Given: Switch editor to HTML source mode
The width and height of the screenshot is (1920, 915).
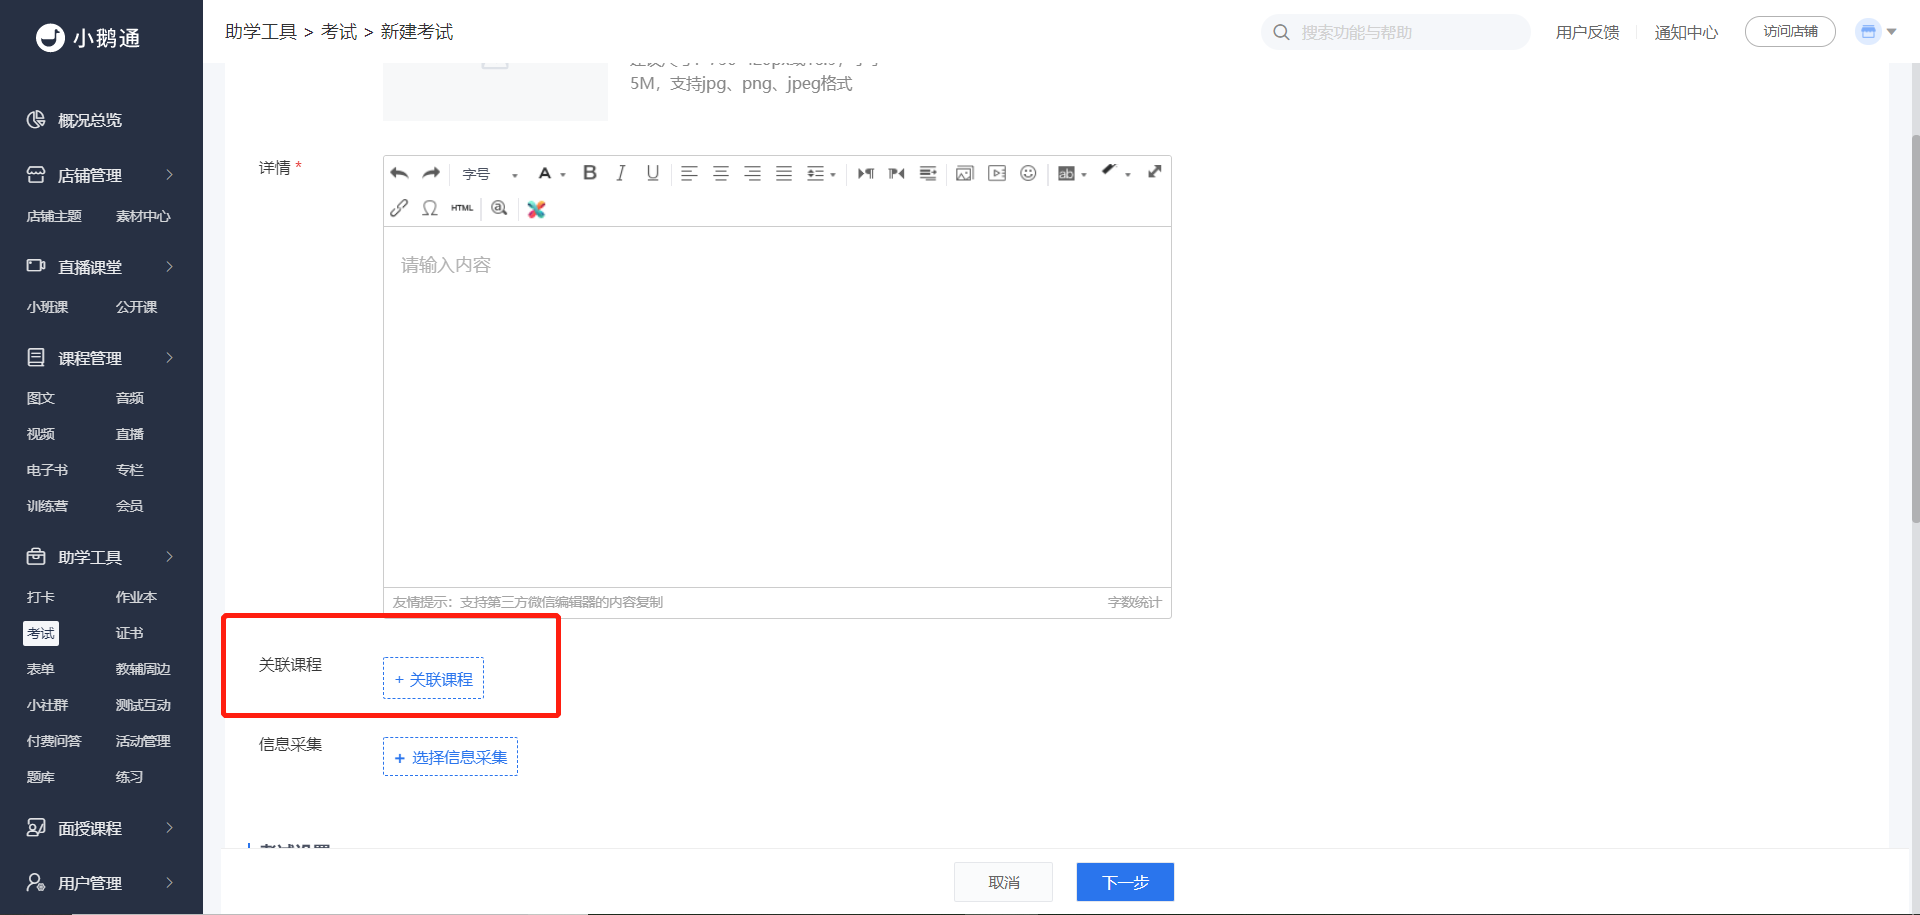Looking at the screenshot, I should tap(462, 208).
